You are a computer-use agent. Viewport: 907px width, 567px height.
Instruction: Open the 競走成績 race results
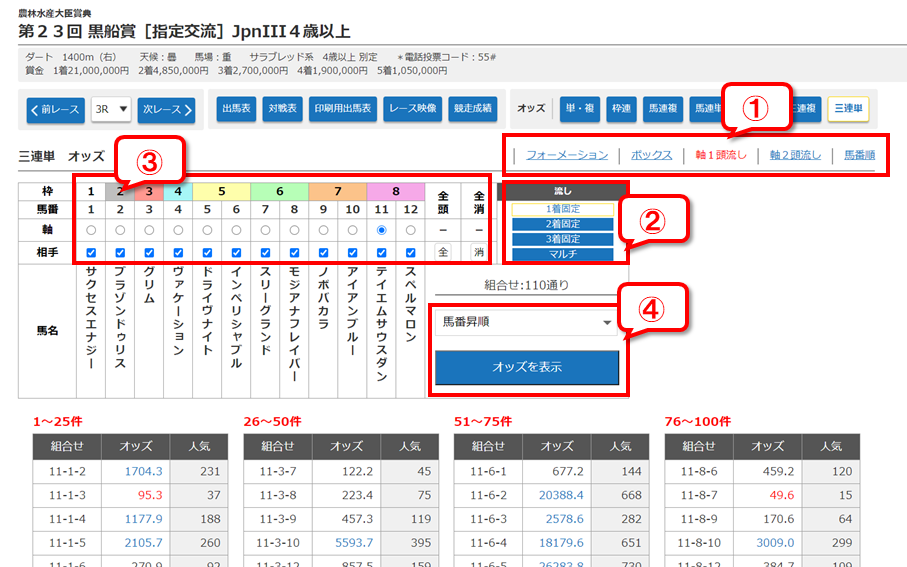(x=472, y=109)
